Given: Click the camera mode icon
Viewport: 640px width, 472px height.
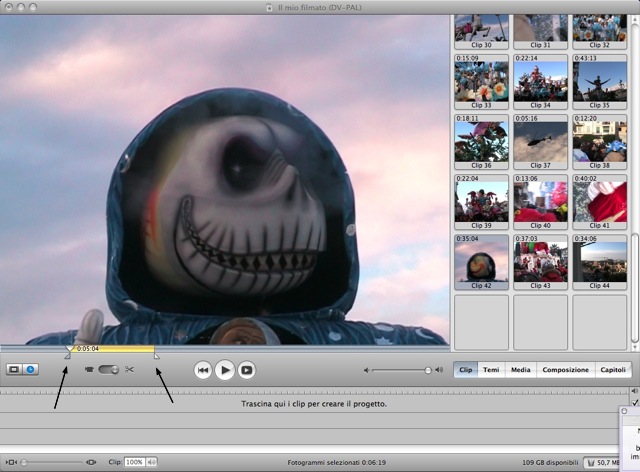Looking at the screenshot, I should pos(89,370).
